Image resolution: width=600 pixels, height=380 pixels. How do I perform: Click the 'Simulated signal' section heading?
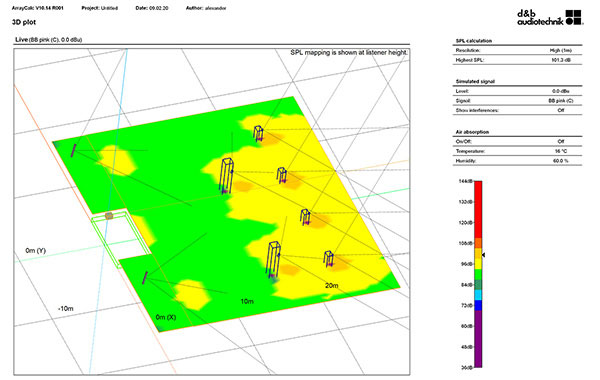tap(475, 82)
